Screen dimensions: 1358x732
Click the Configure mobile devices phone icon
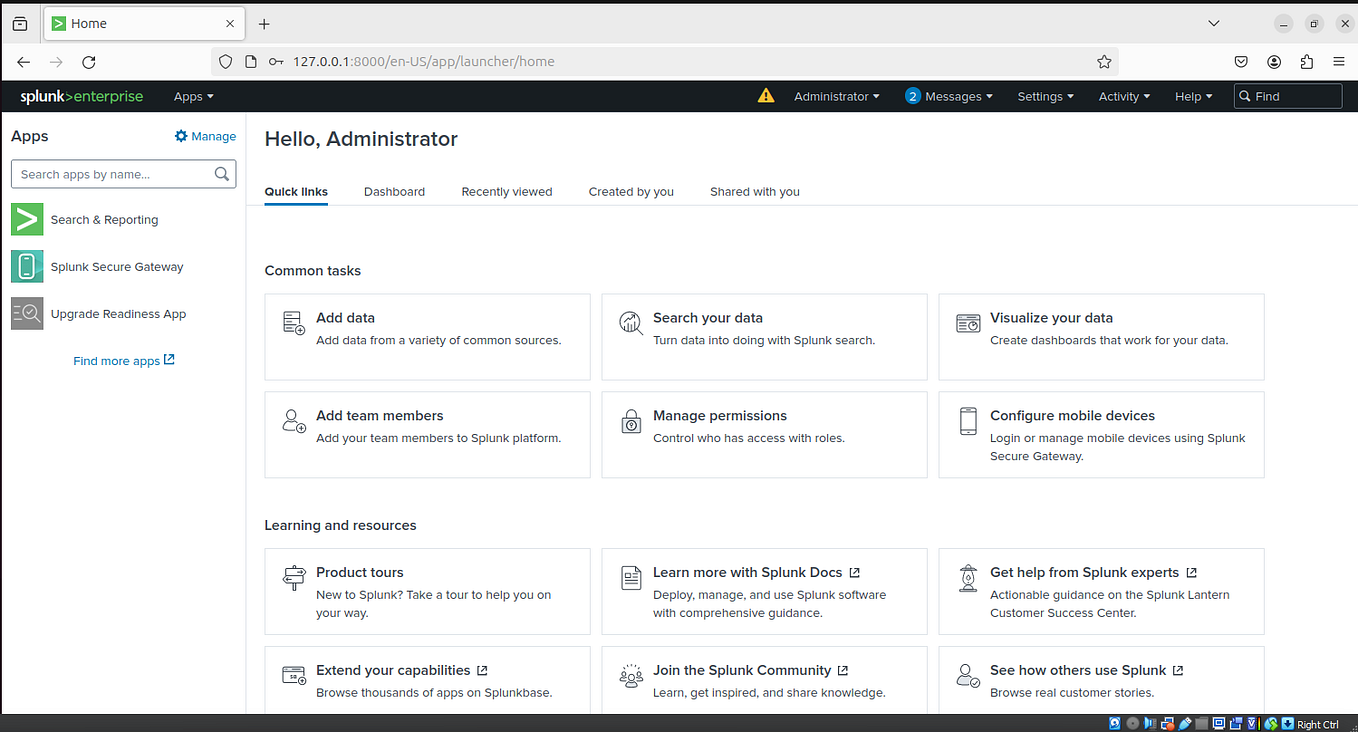[x=967, y=421]
